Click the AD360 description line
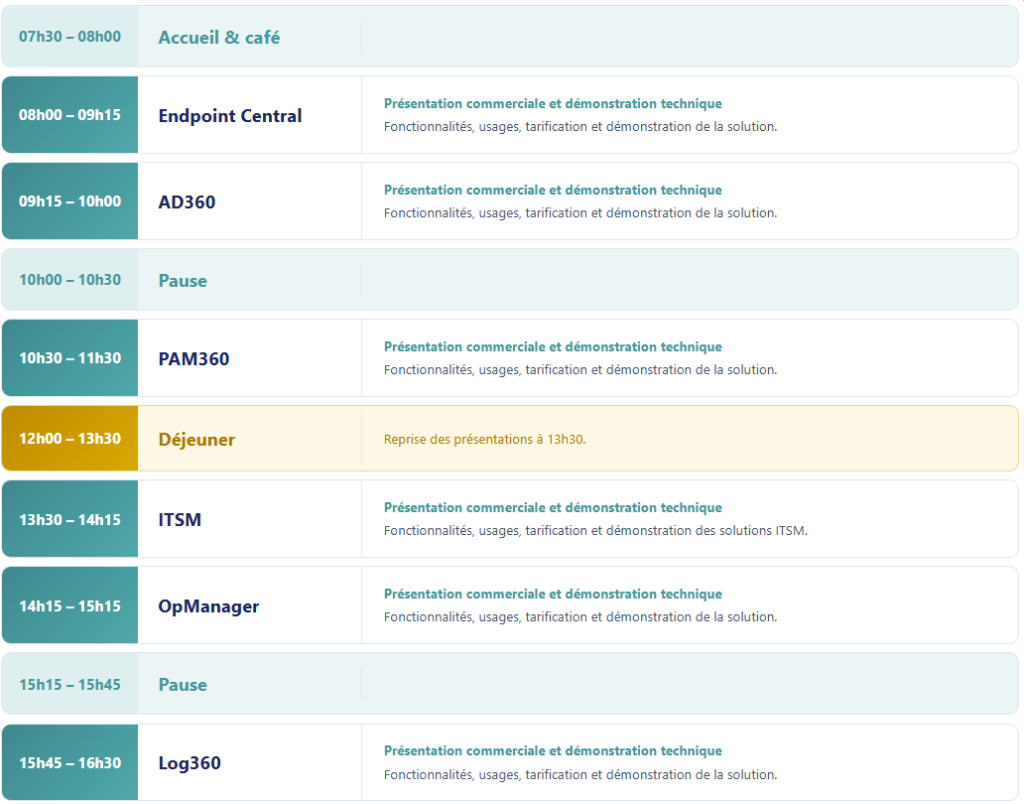Image resolution: width=1024 pixels, height=804 pixels. 580,213
